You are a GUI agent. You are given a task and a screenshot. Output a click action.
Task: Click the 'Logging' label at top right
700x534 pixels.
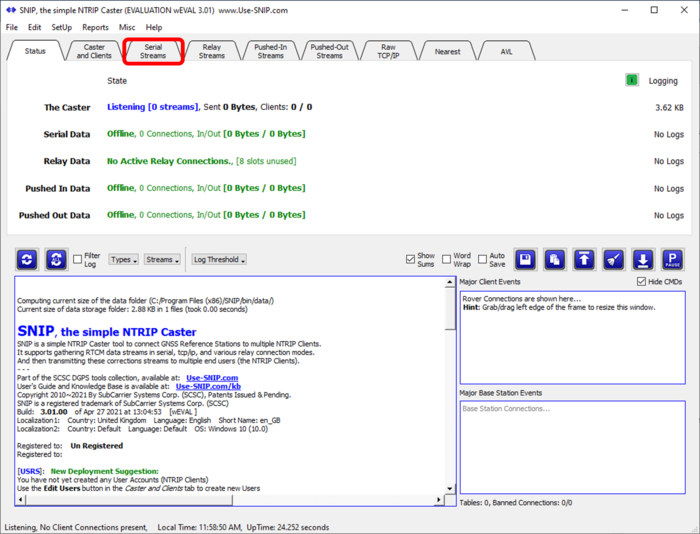click(x=663, y=81)
